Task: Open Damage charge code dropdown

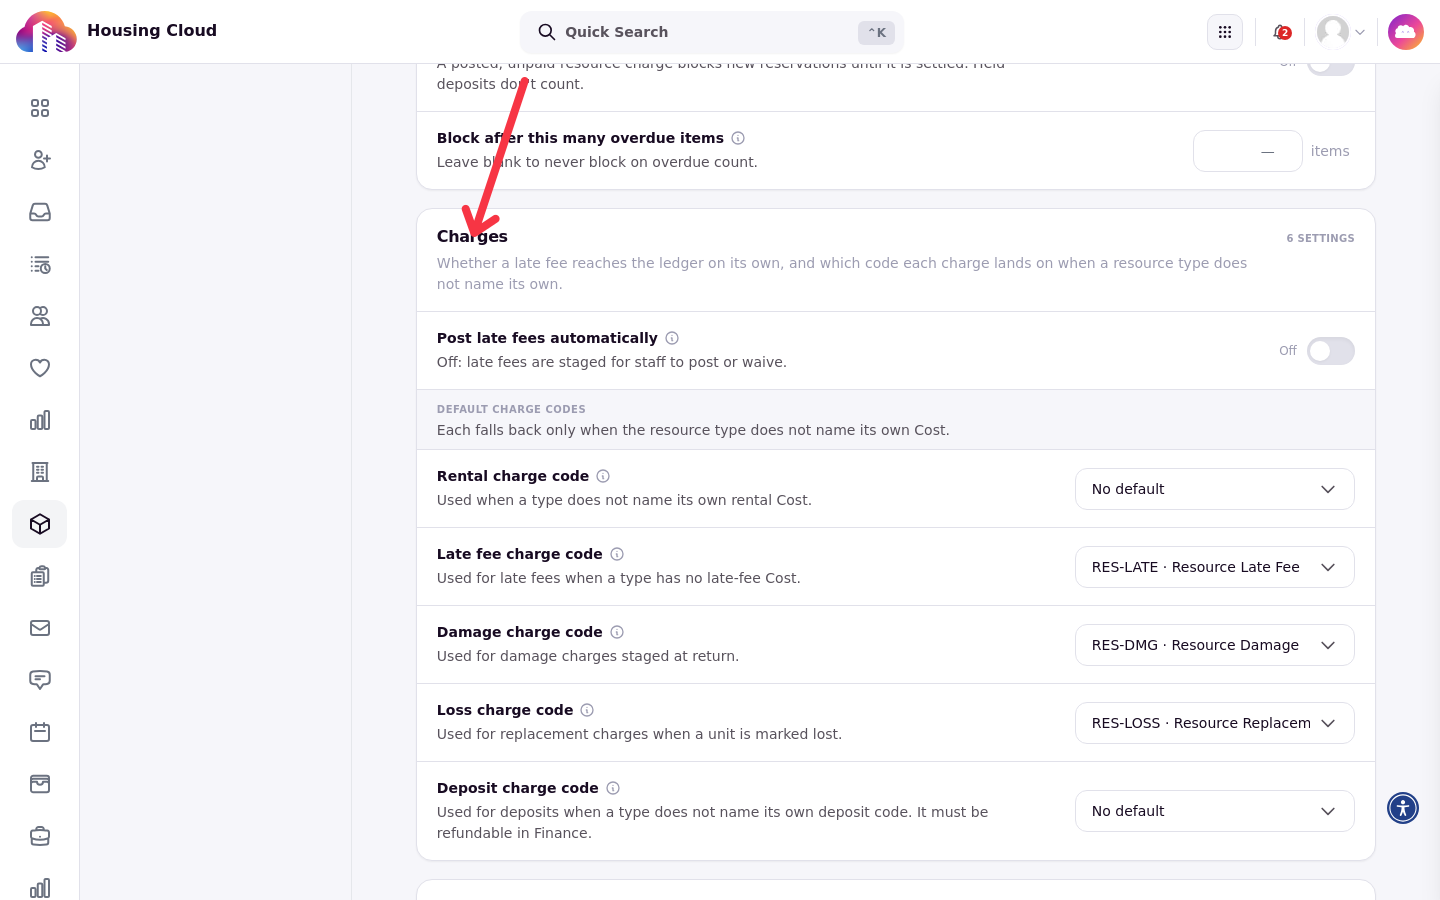Action: [x=1215, y=645]
